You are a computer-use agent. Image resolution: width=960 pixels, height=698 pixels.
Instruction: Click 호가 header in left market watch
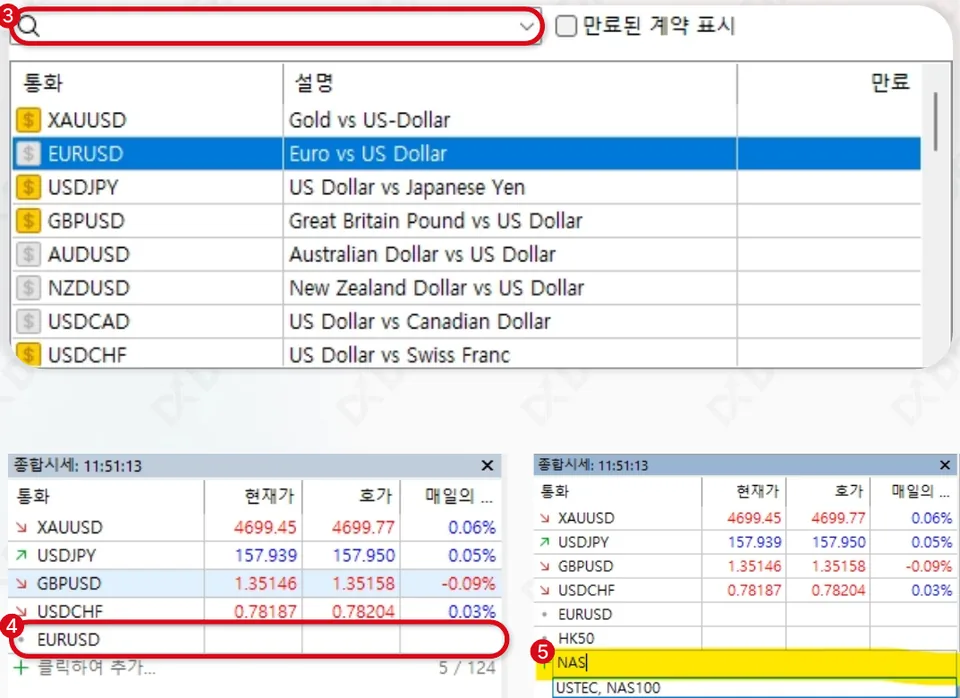(376, 496)
